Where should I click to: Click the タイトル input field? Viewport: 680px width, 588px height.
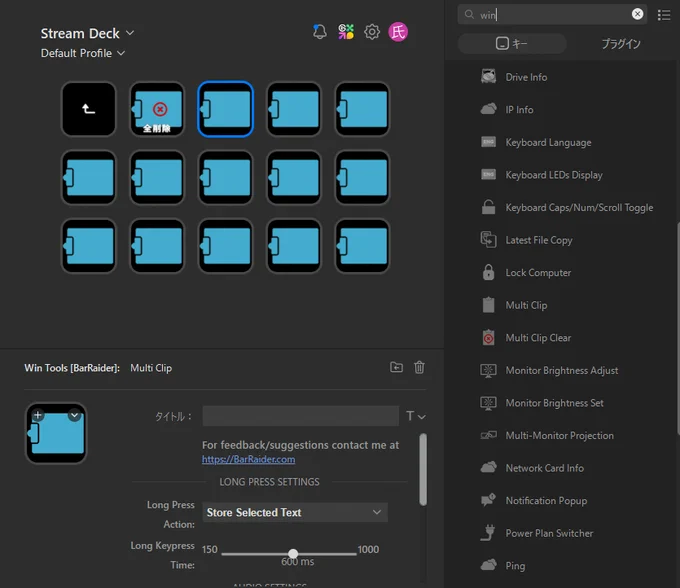(301, 416)
